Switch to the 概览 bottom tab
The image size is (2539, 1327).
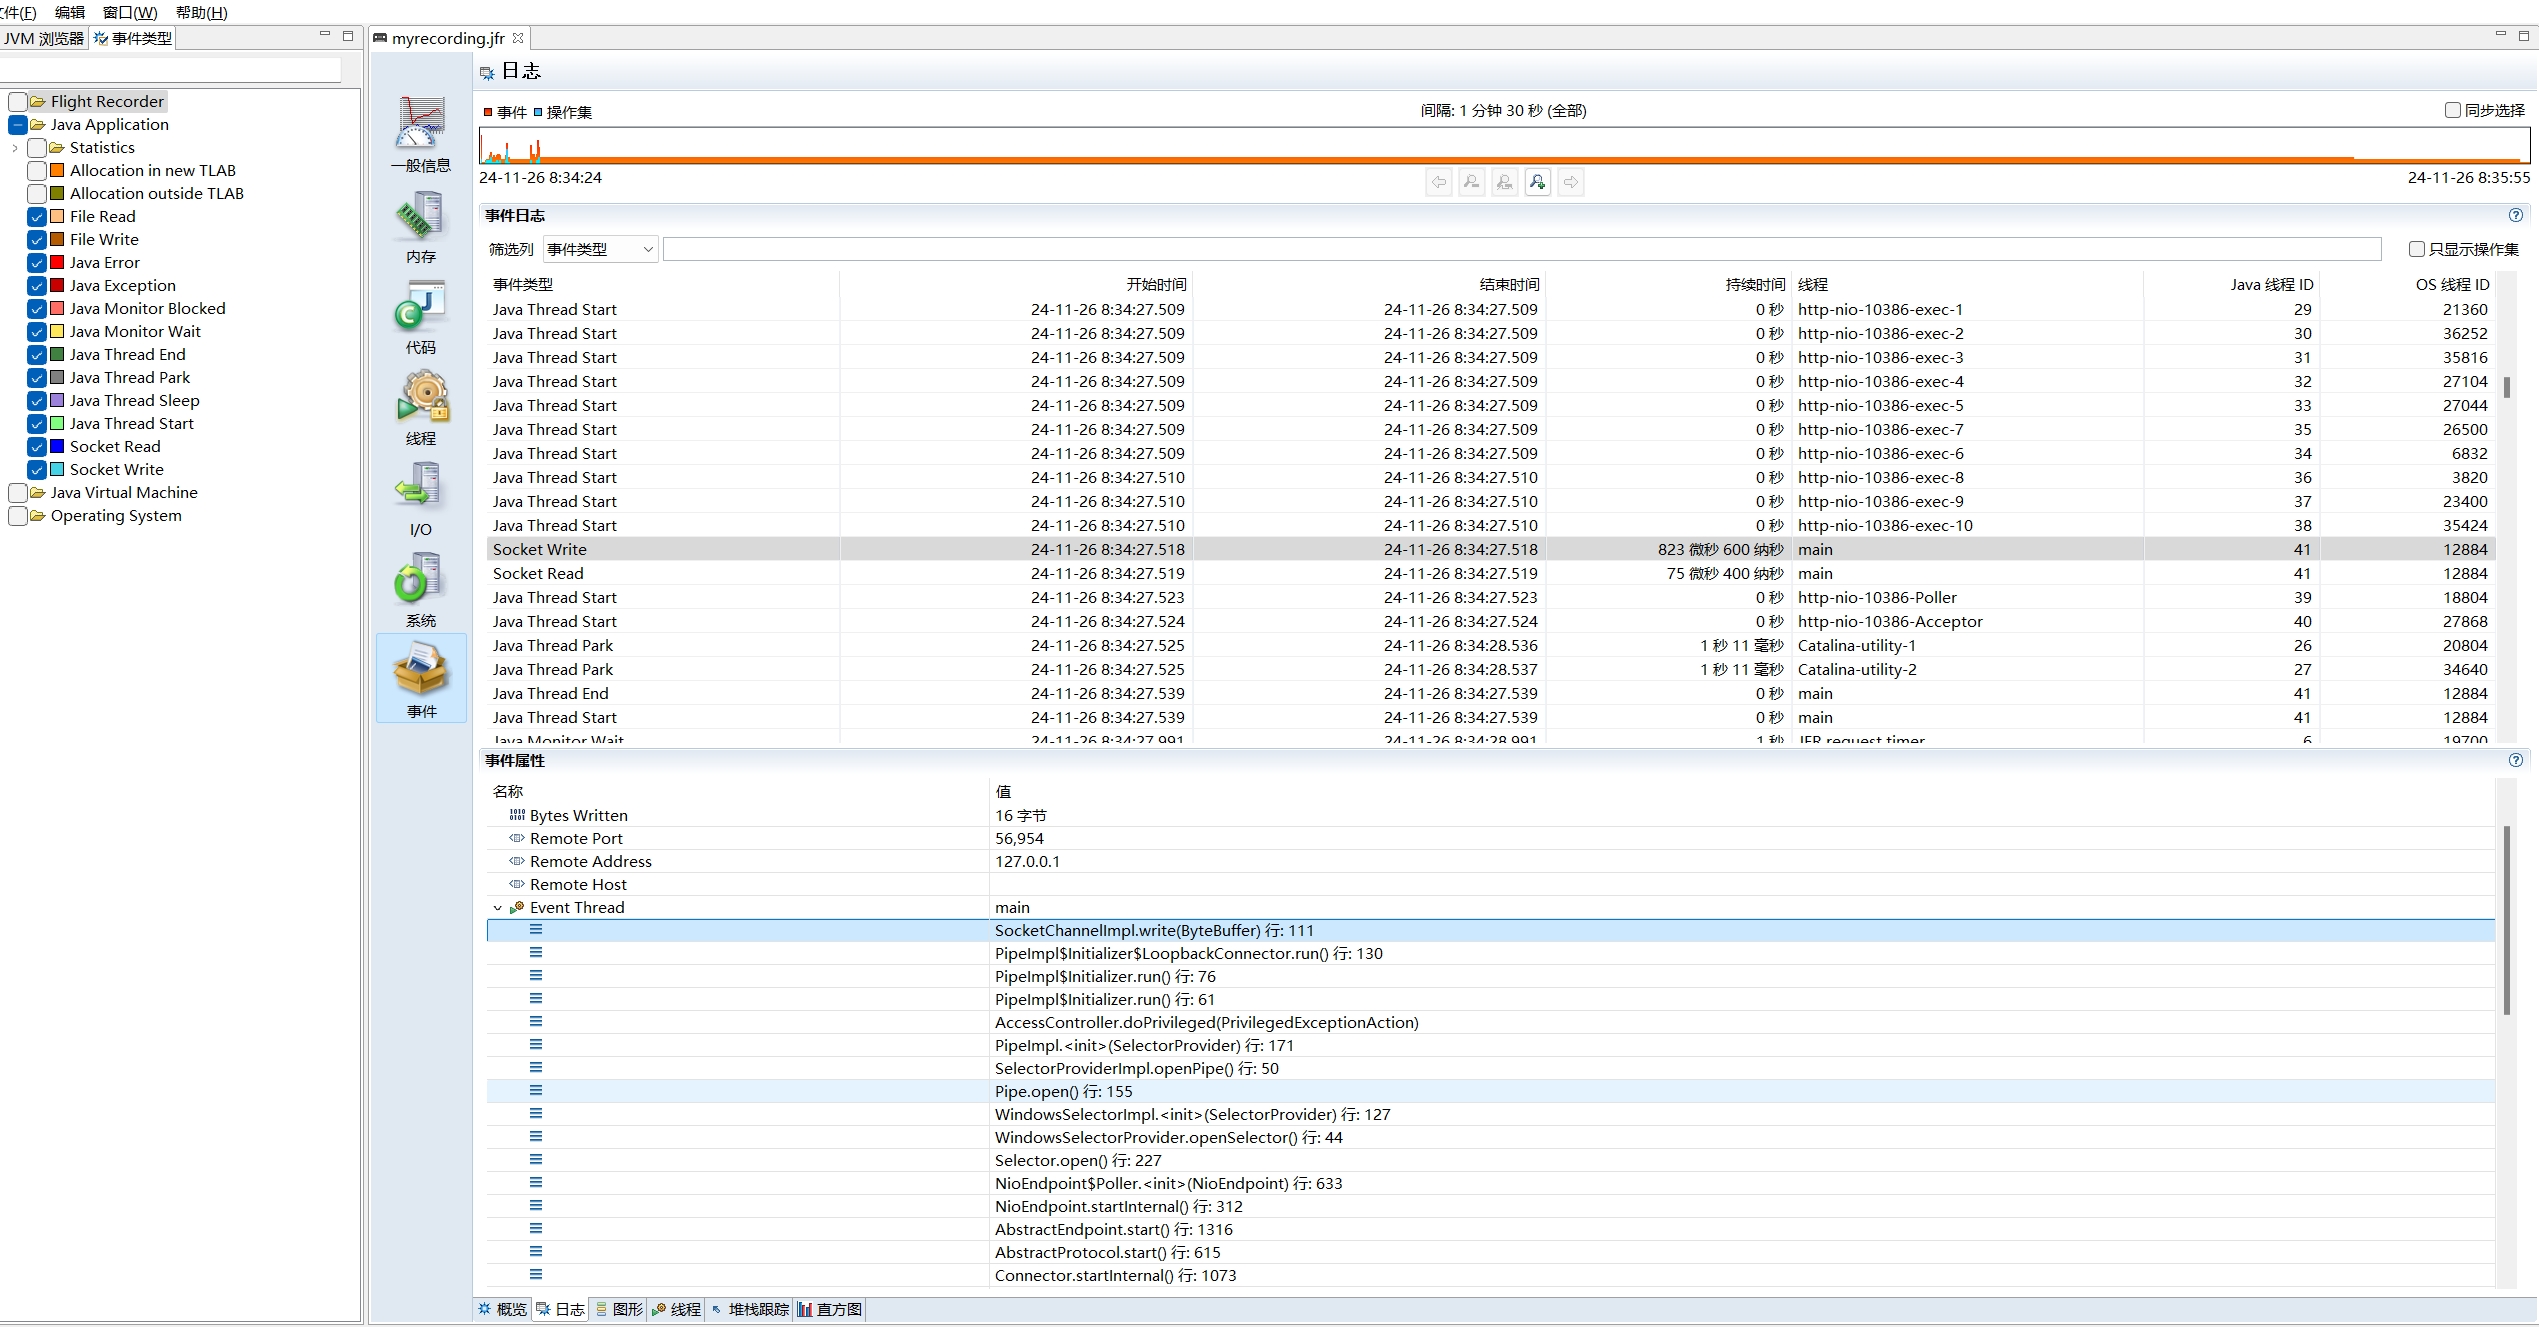click(x=502, y=1309)
